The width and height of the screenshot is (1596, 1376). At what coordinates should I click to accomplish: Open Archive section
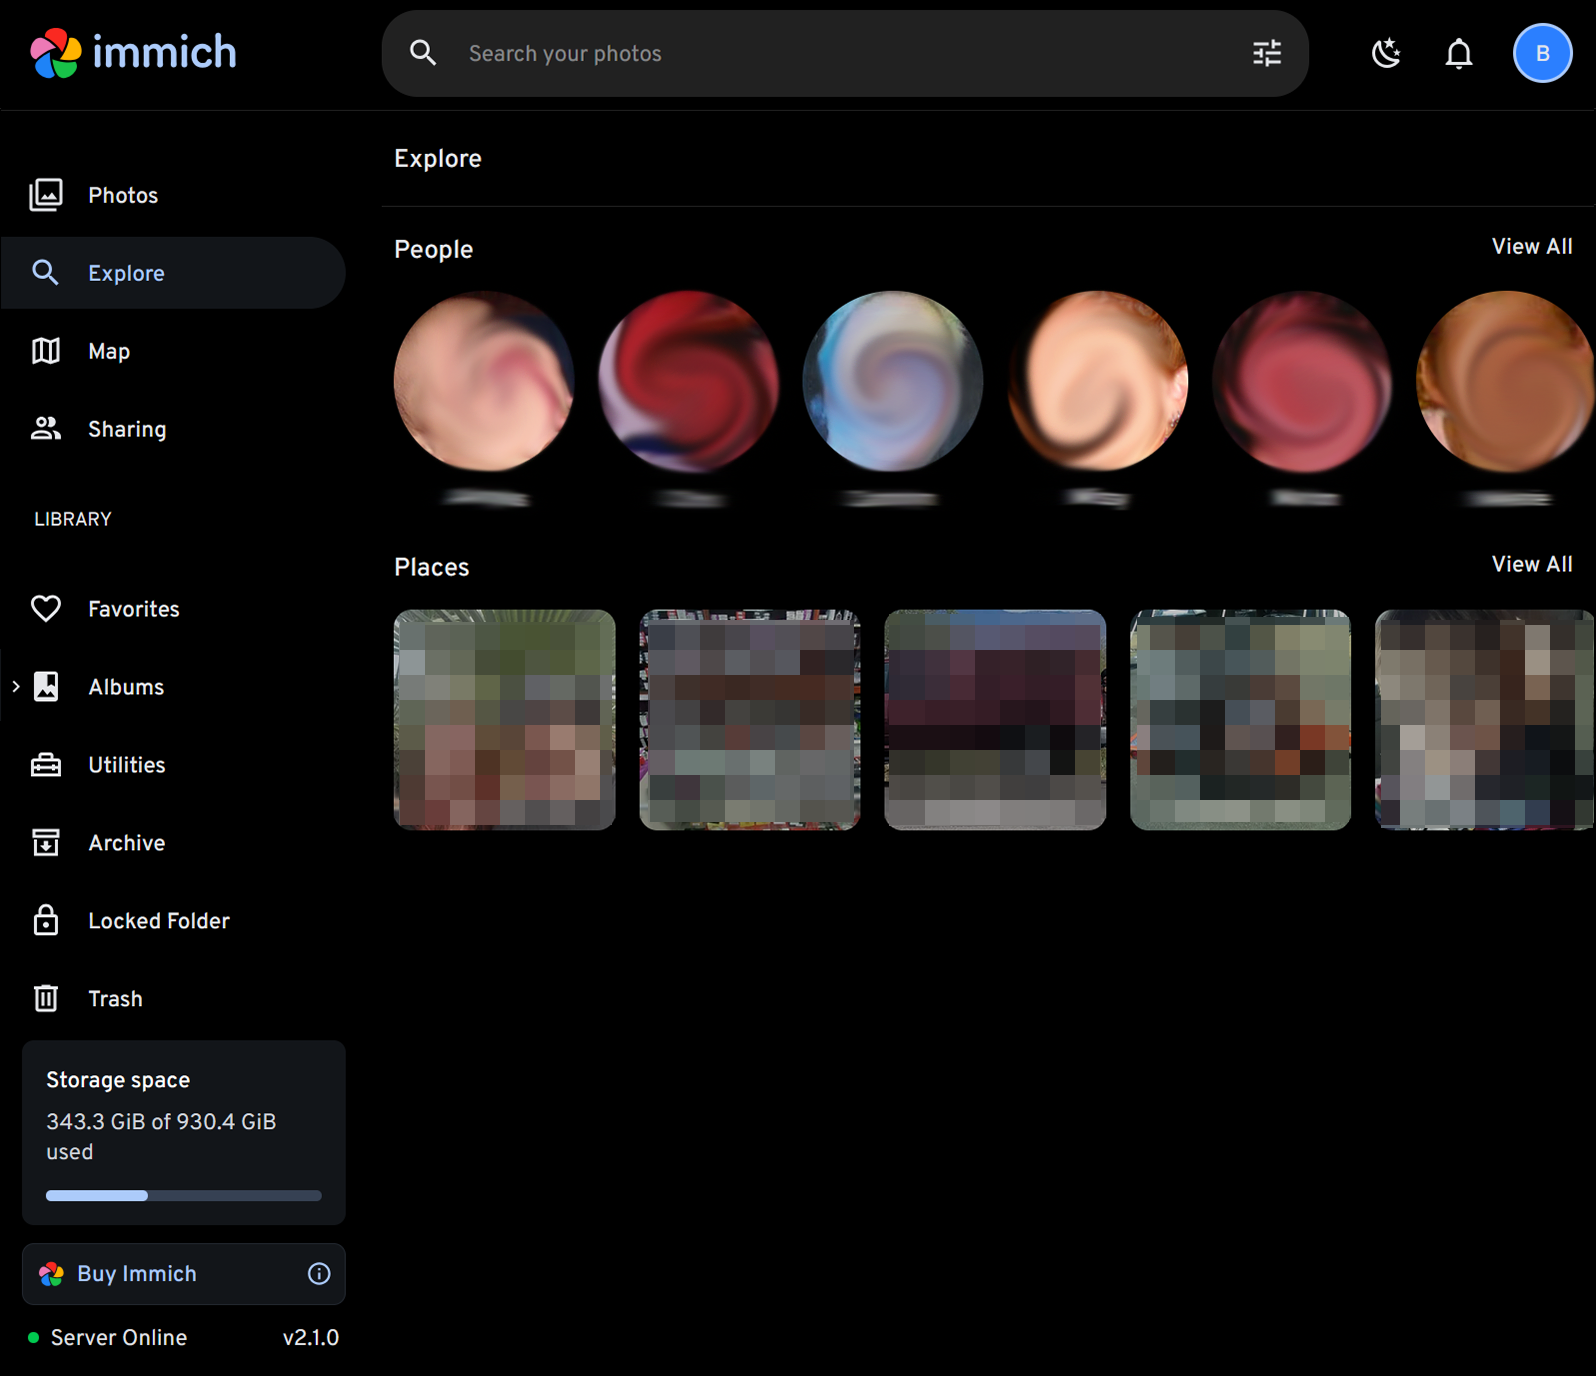[173, 843]
